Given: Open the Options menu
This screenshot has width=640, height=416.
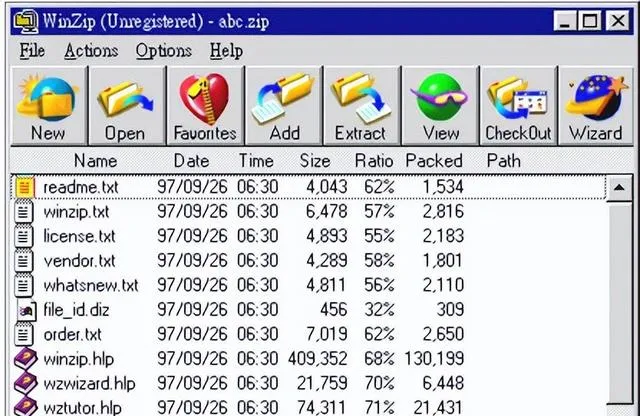Looking at the screenshot, I should click(164, 51).
